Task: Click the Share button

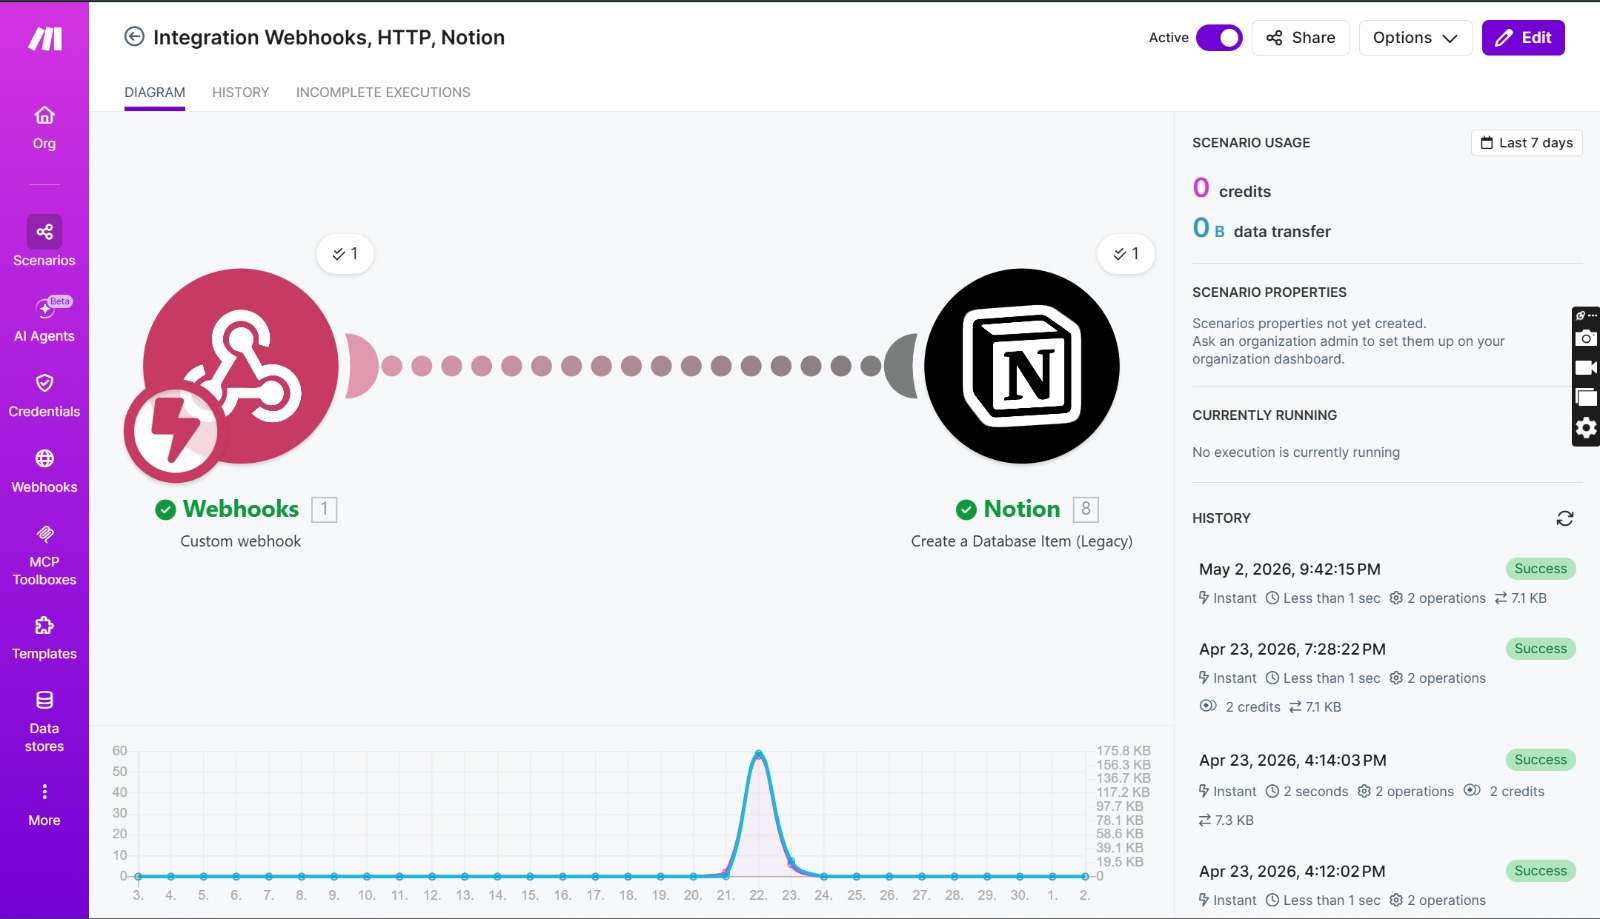Action: [x=1300, y=38]
